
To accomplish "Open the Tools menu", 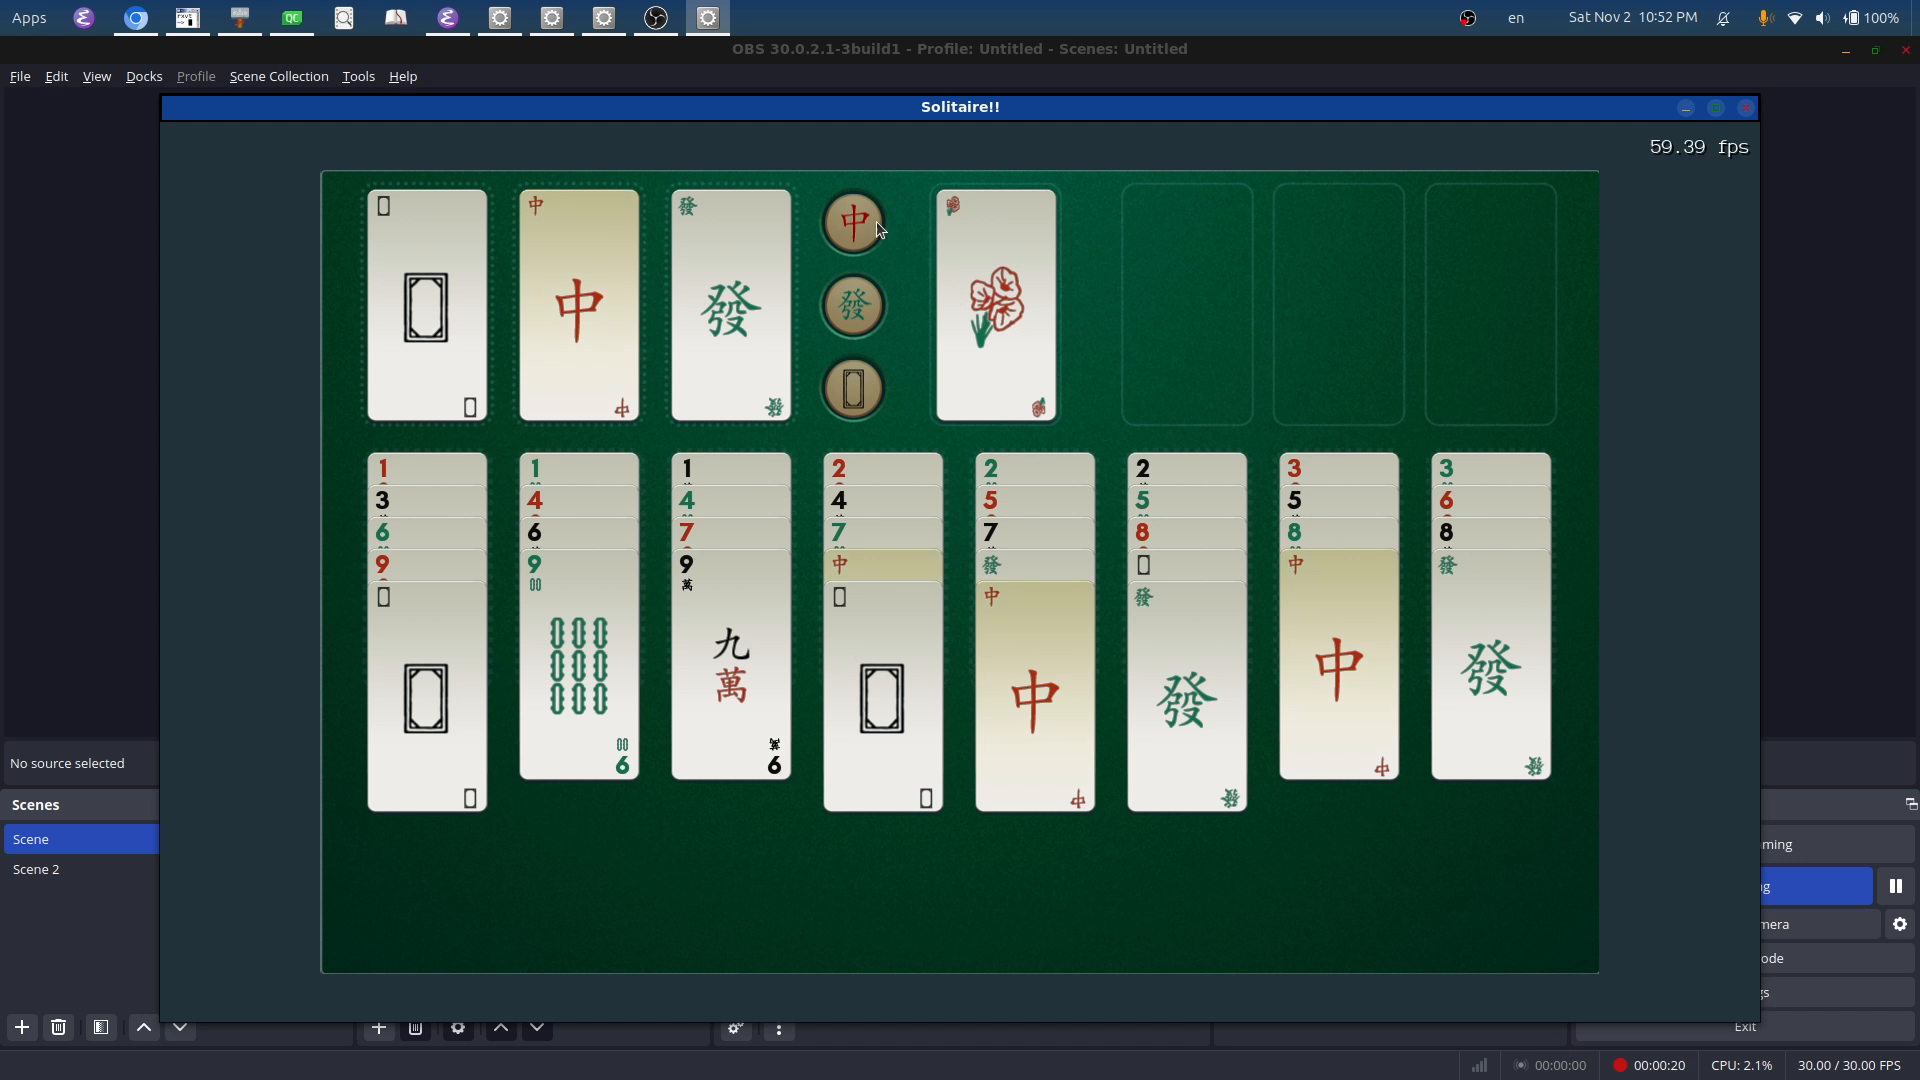I will [358, 76].
